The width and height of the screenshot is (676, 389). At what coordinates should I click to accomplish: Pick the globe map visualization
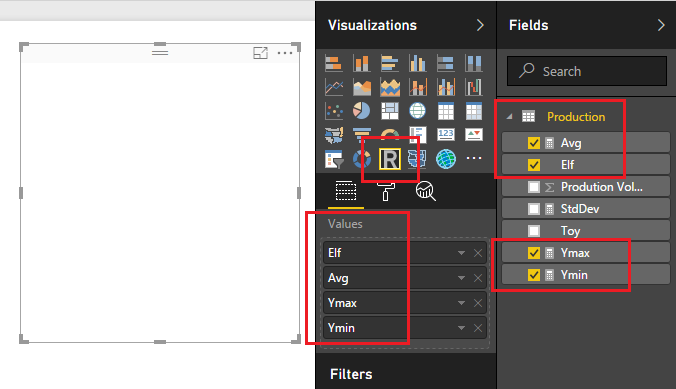(x=417, y=111)
